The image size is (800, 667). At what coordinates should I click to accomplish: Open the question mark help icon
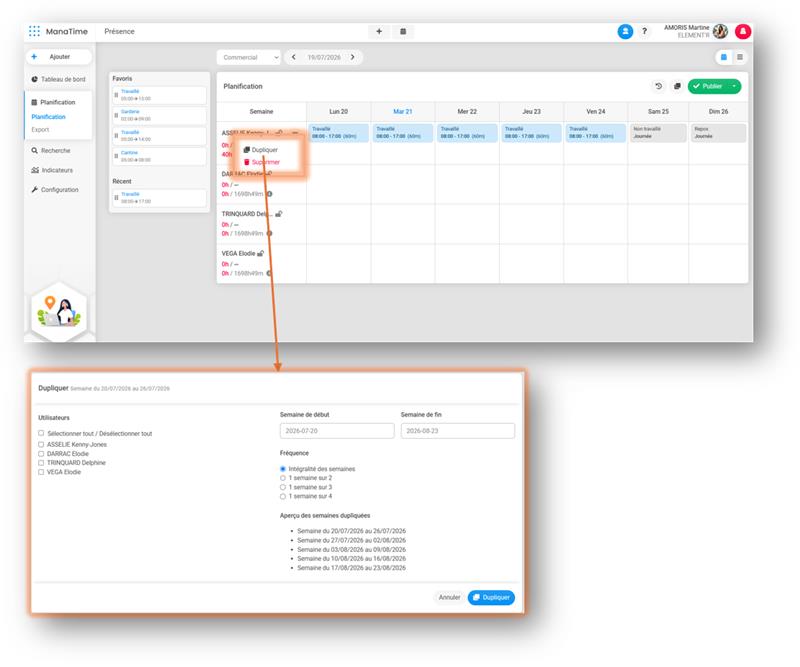tap(644, 32)
